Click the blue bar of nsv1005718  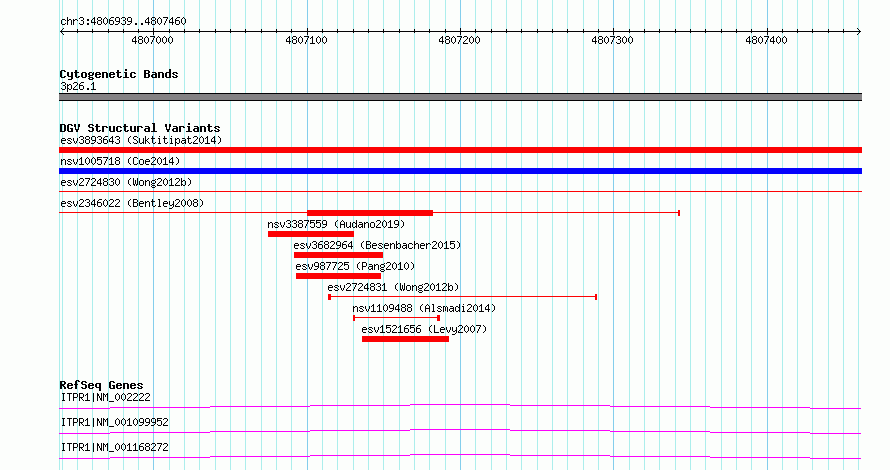click(x=460, y=171)
